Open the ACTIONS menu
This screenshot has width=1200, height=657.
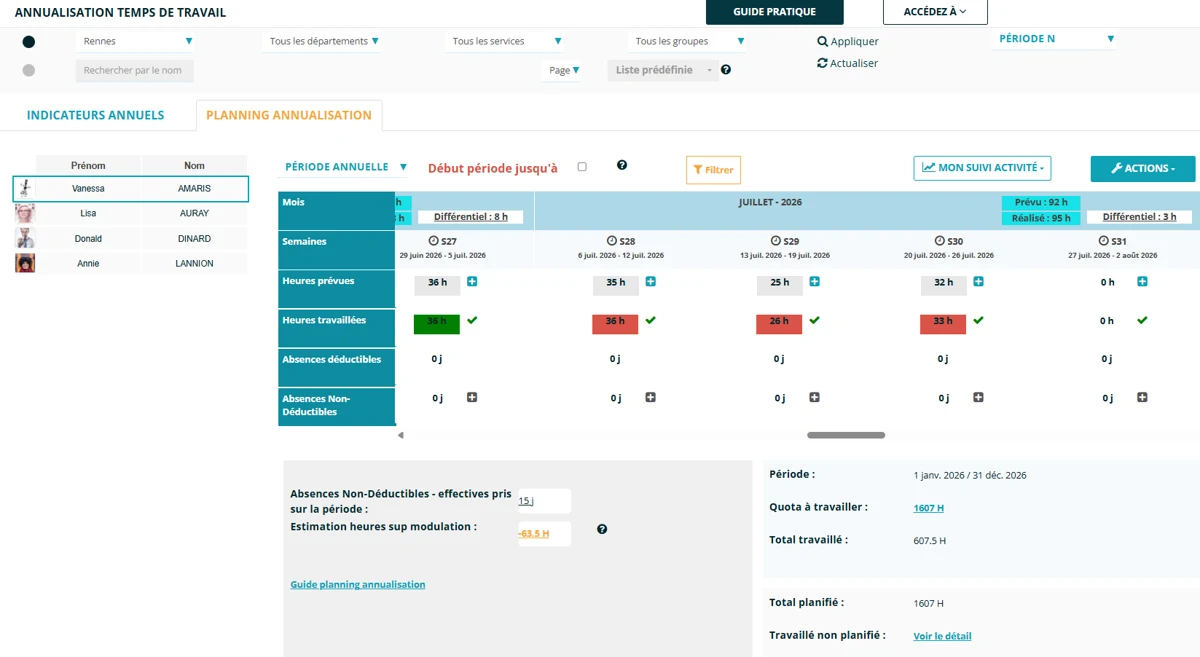[1142, 168]
